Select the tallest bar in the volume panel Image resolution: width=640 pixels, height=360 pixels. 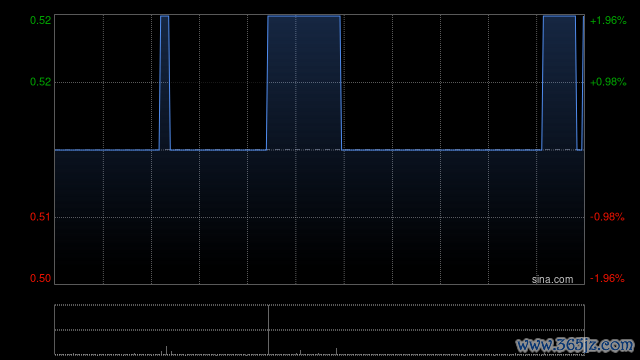click(166, 350)
